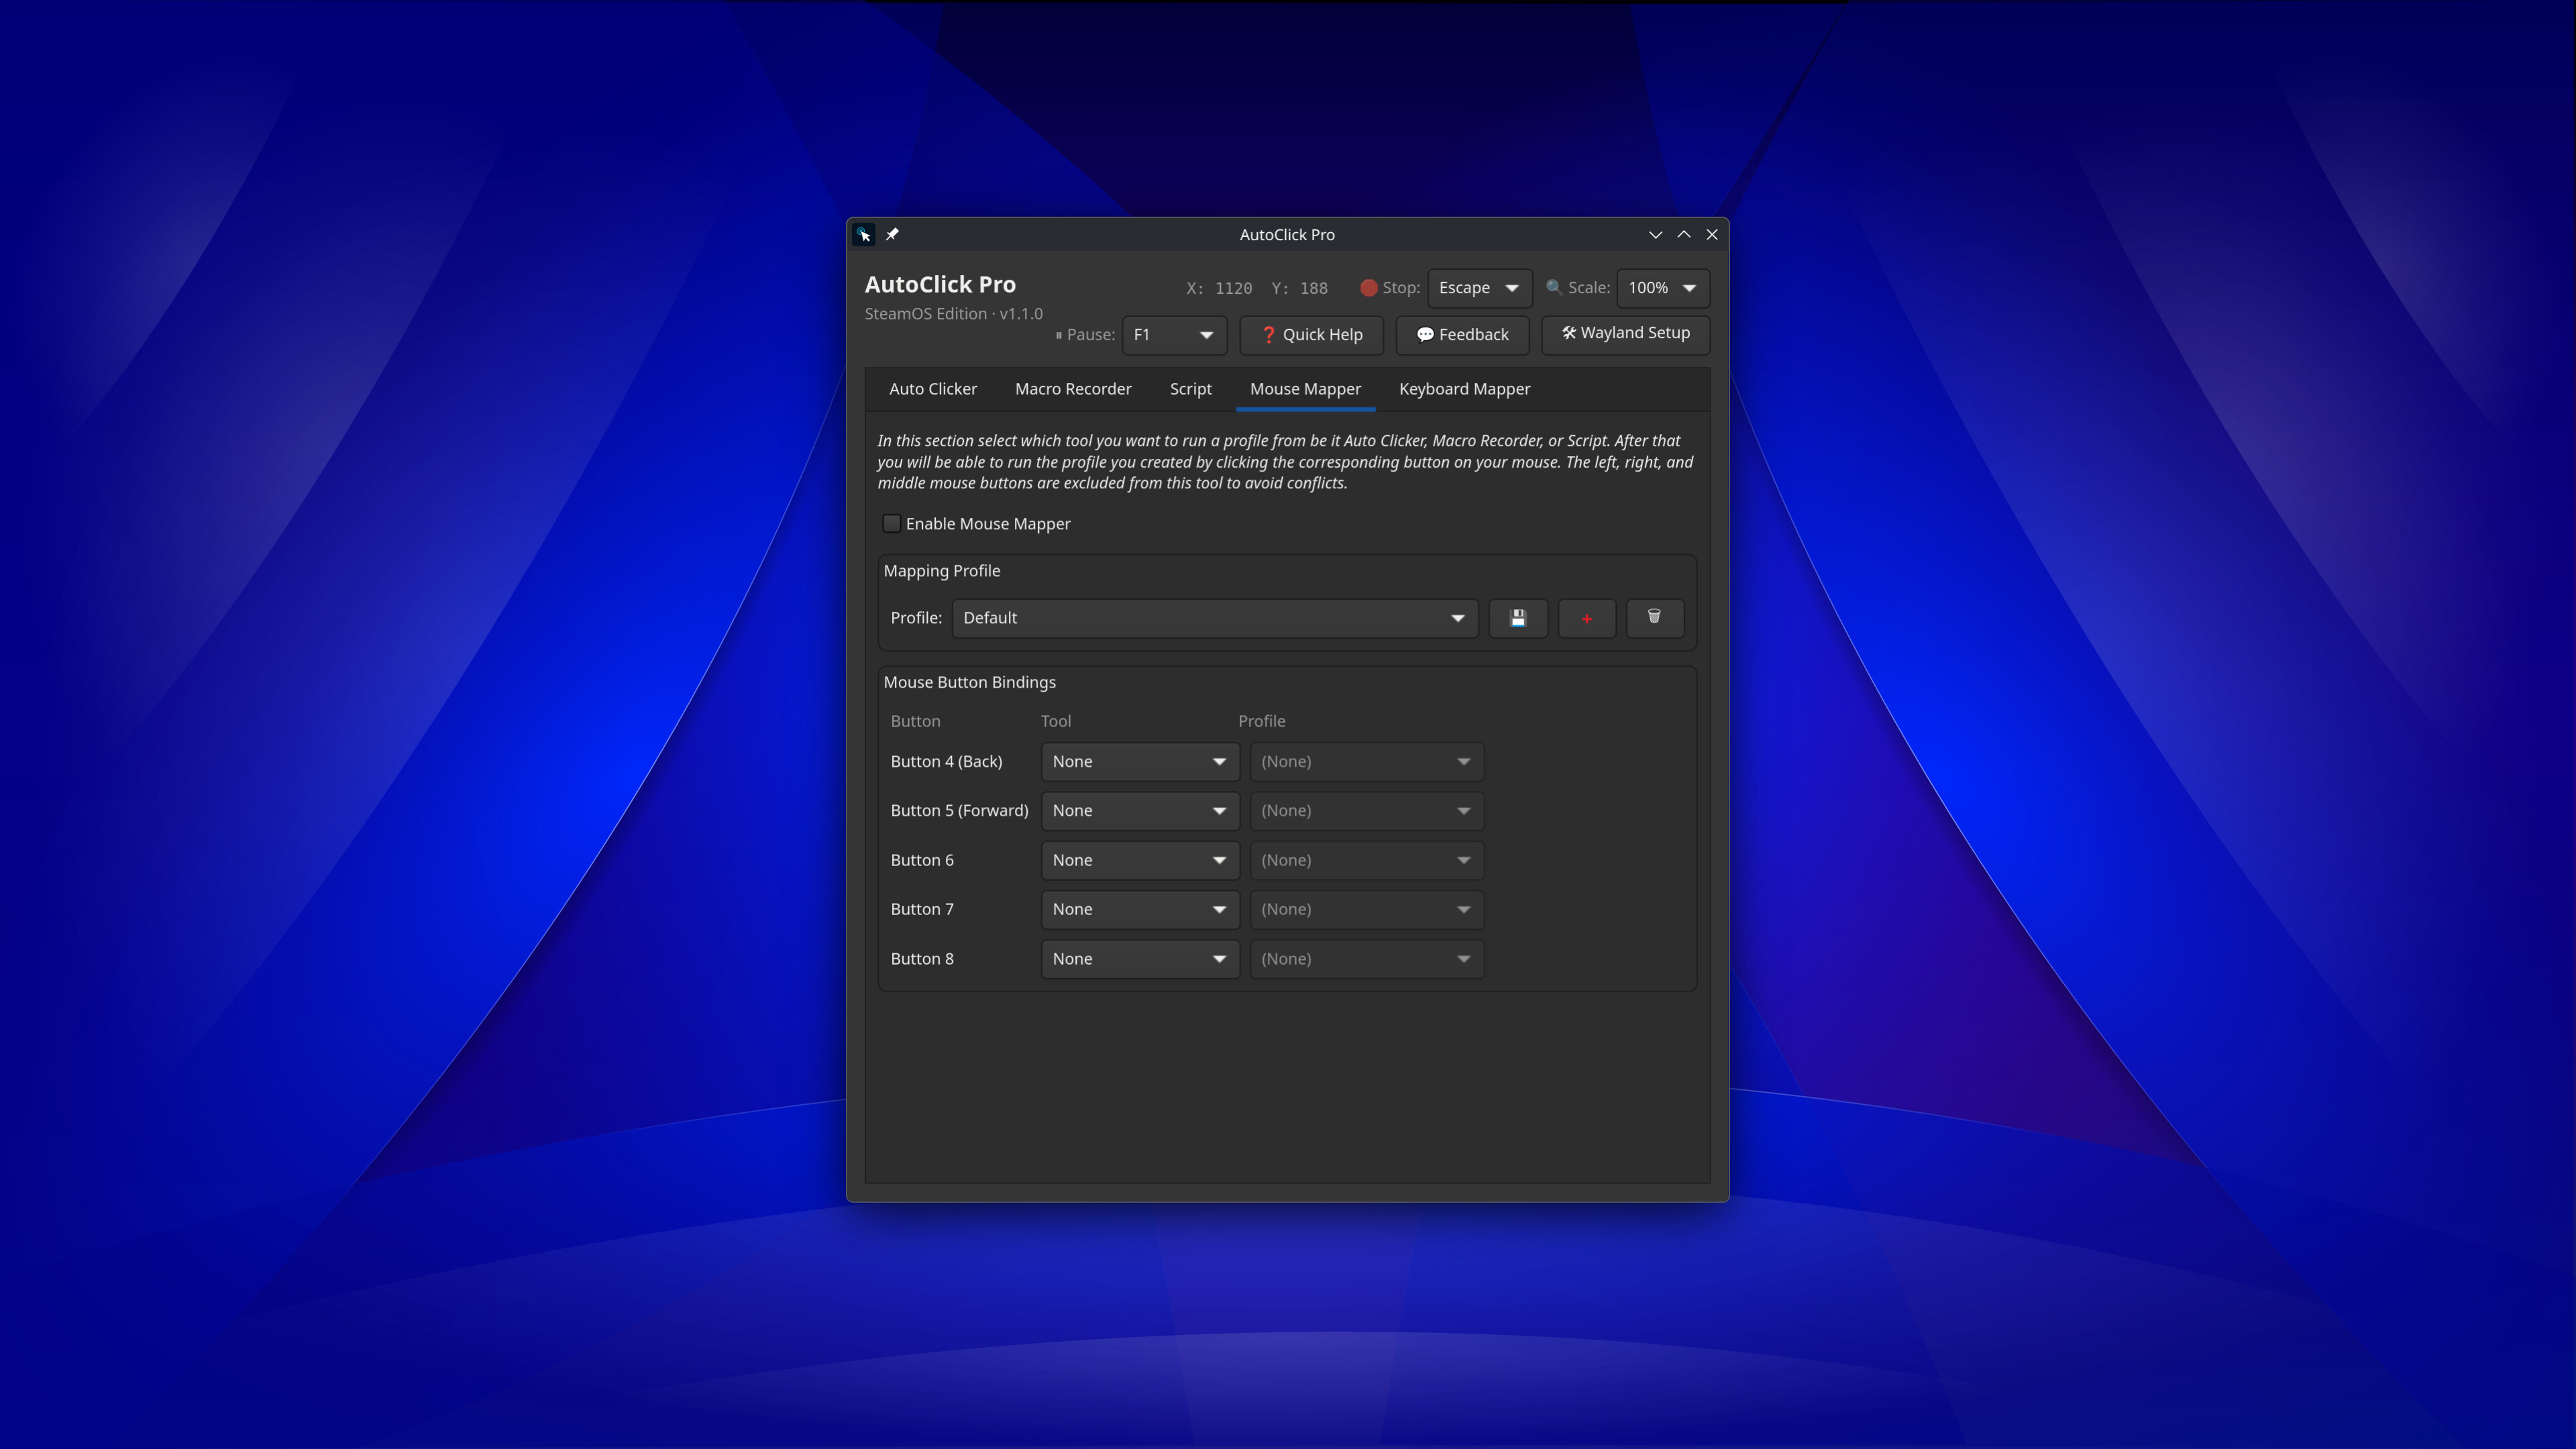Click the save profile floppy disk icon

pos(1518,618)
